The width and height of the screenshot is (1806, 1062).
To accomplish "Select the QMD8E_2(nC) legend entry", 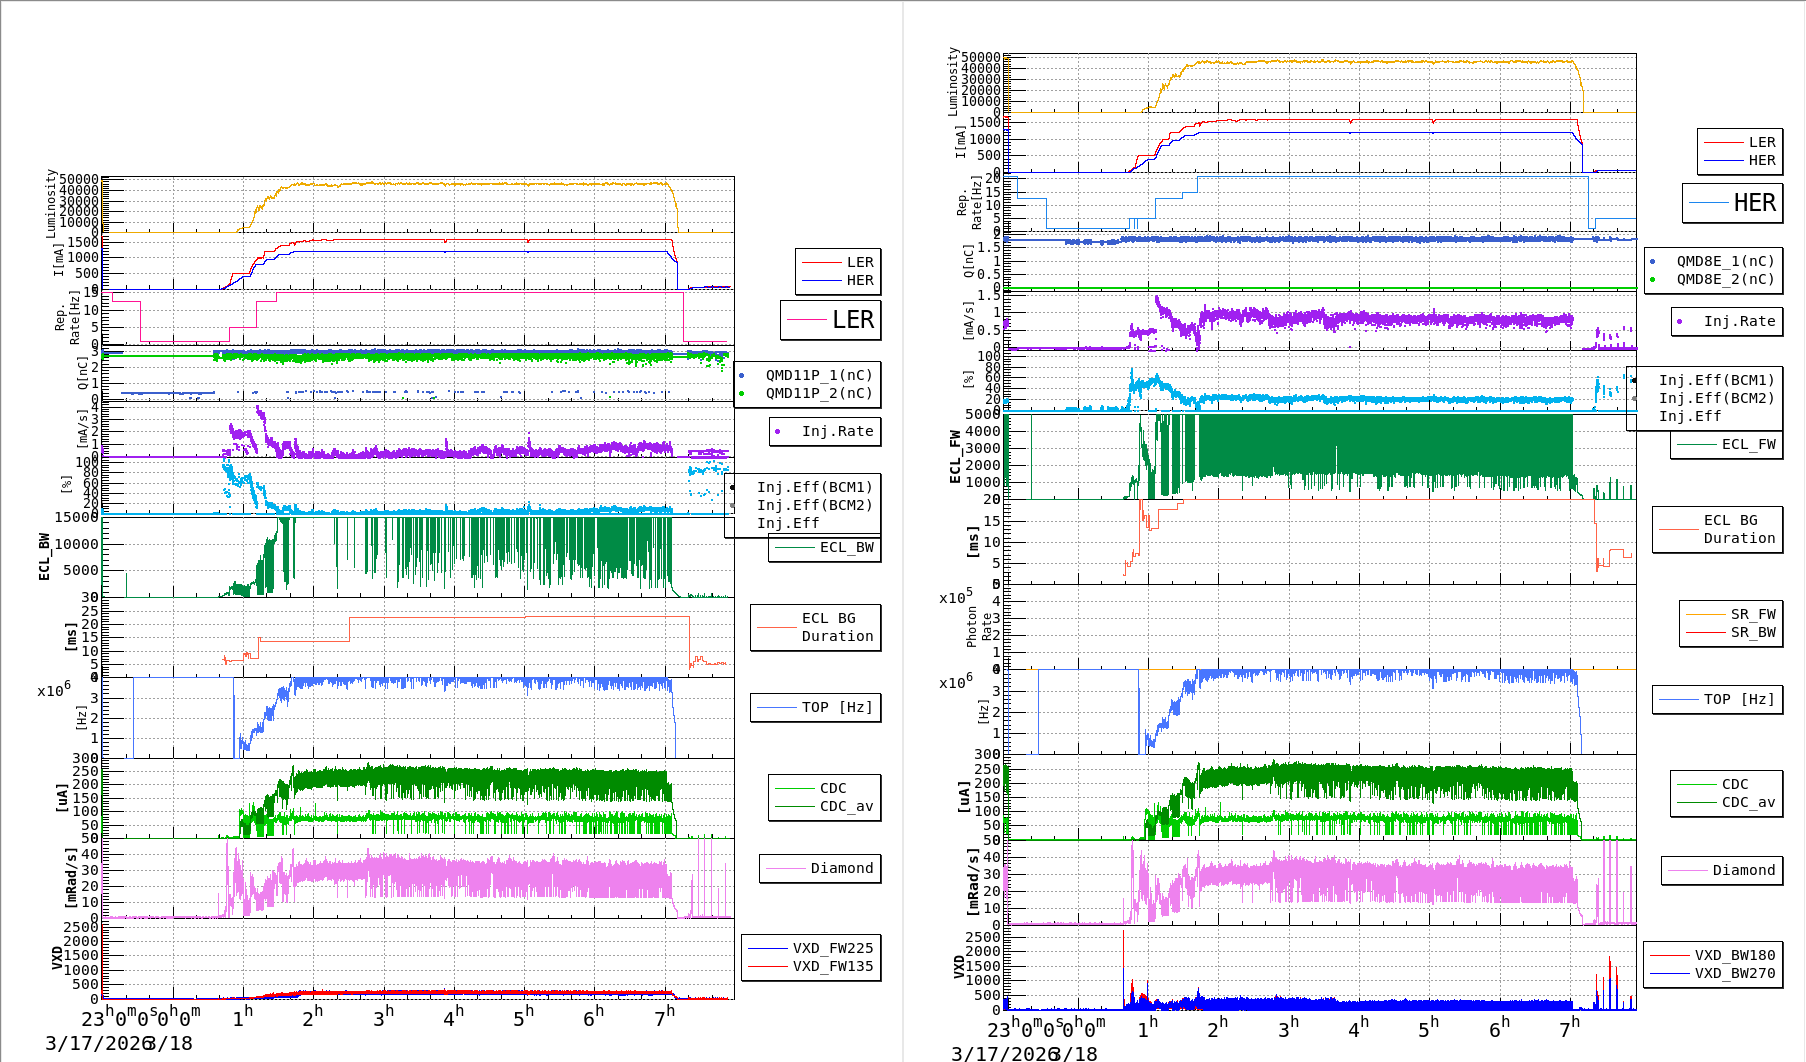I will click(1725, 279).
